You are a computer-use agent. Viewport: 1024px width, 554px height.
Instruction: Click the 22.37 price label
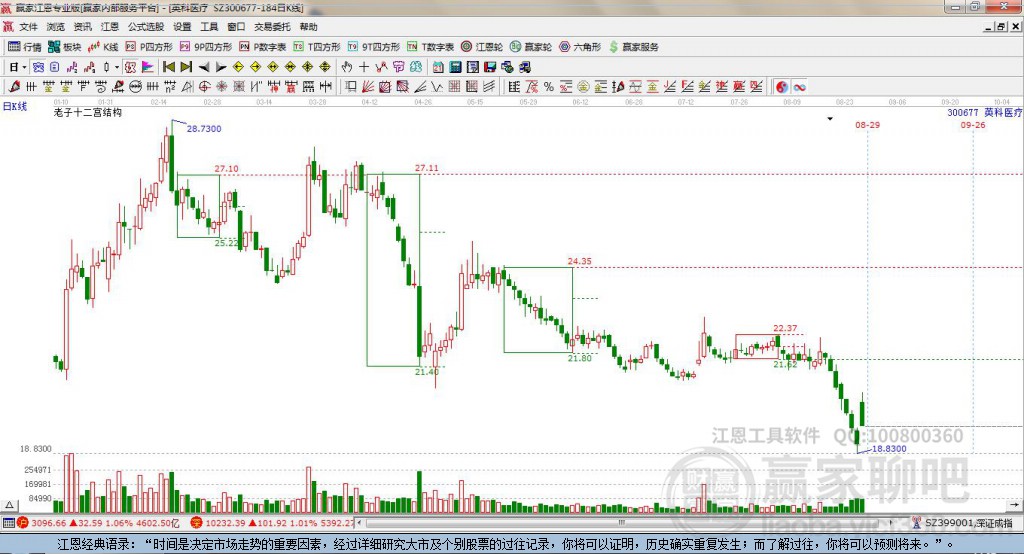click(785, 329)
